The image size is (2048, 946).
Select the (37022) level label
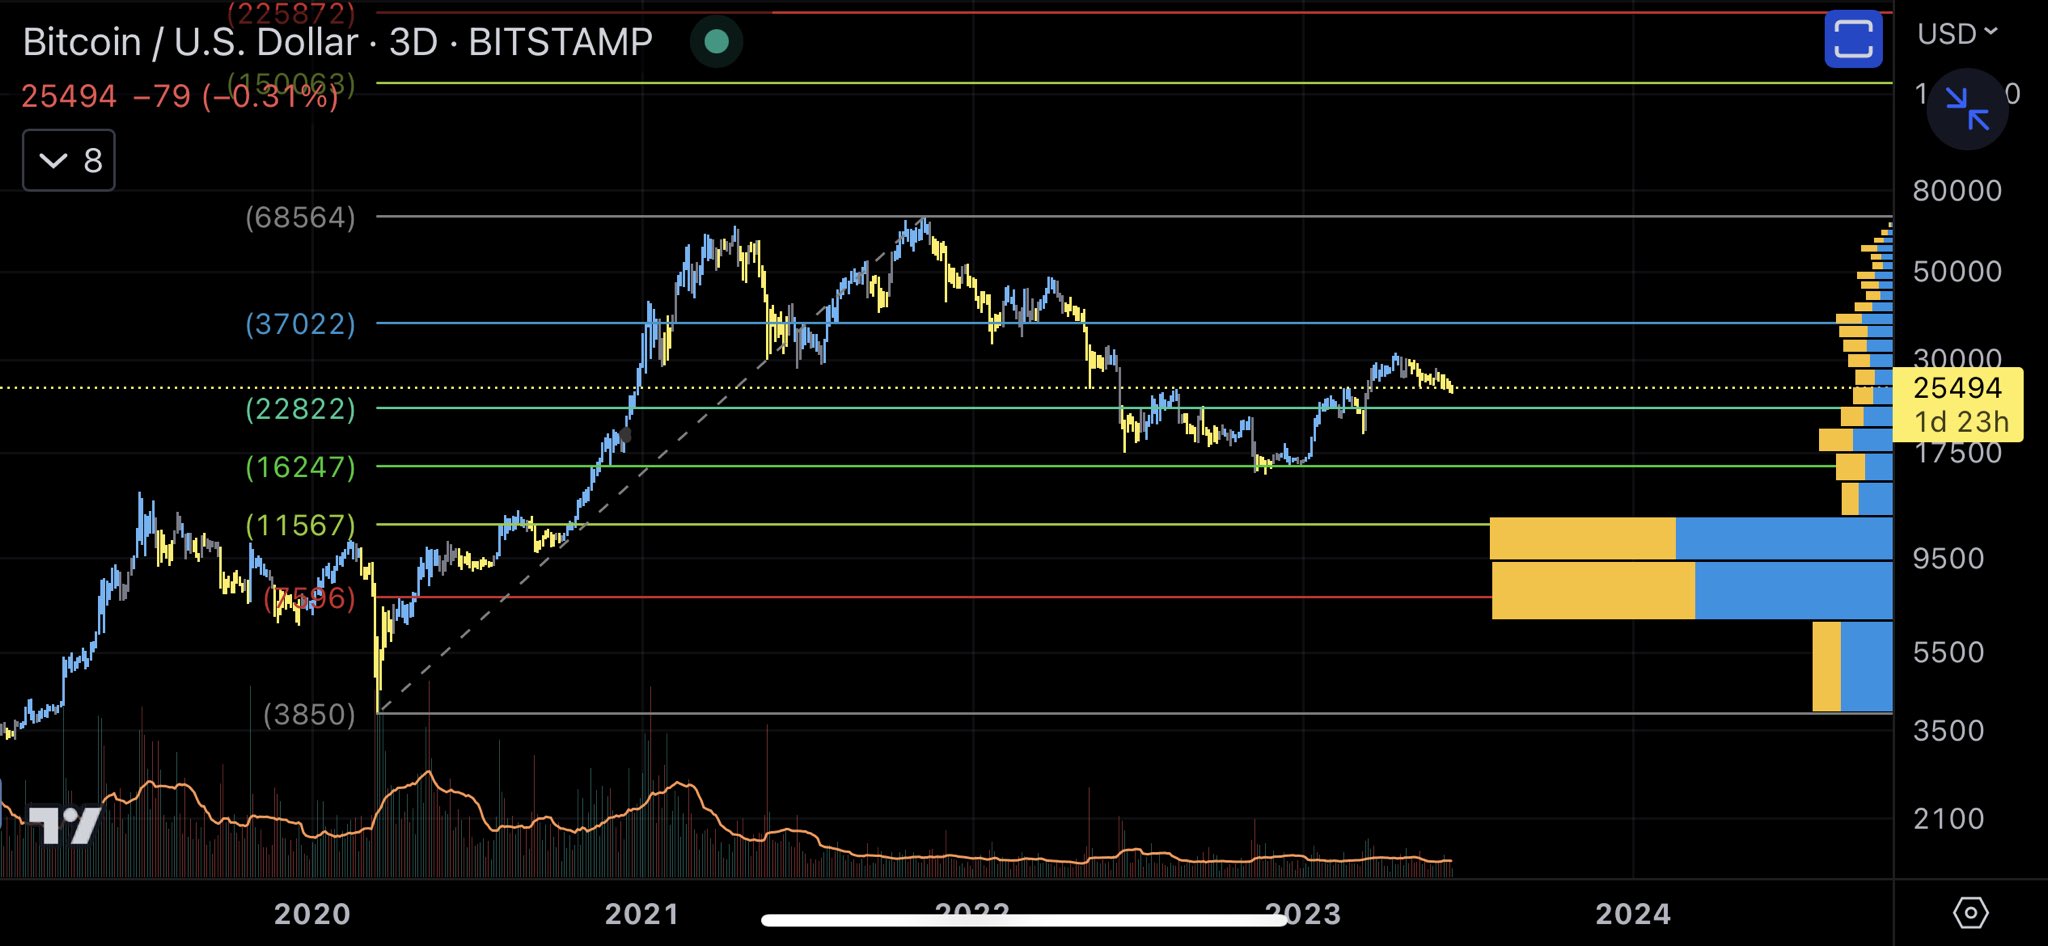[x=301, y=324]
